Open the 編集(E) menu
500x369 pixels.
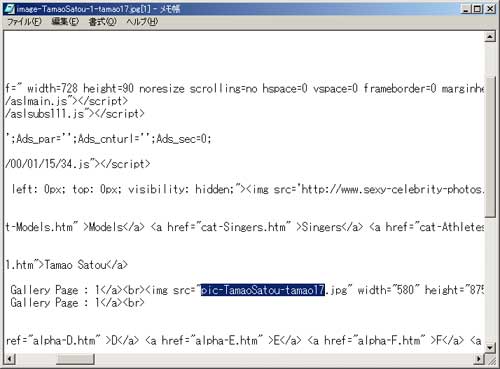[x=65, y=22]
